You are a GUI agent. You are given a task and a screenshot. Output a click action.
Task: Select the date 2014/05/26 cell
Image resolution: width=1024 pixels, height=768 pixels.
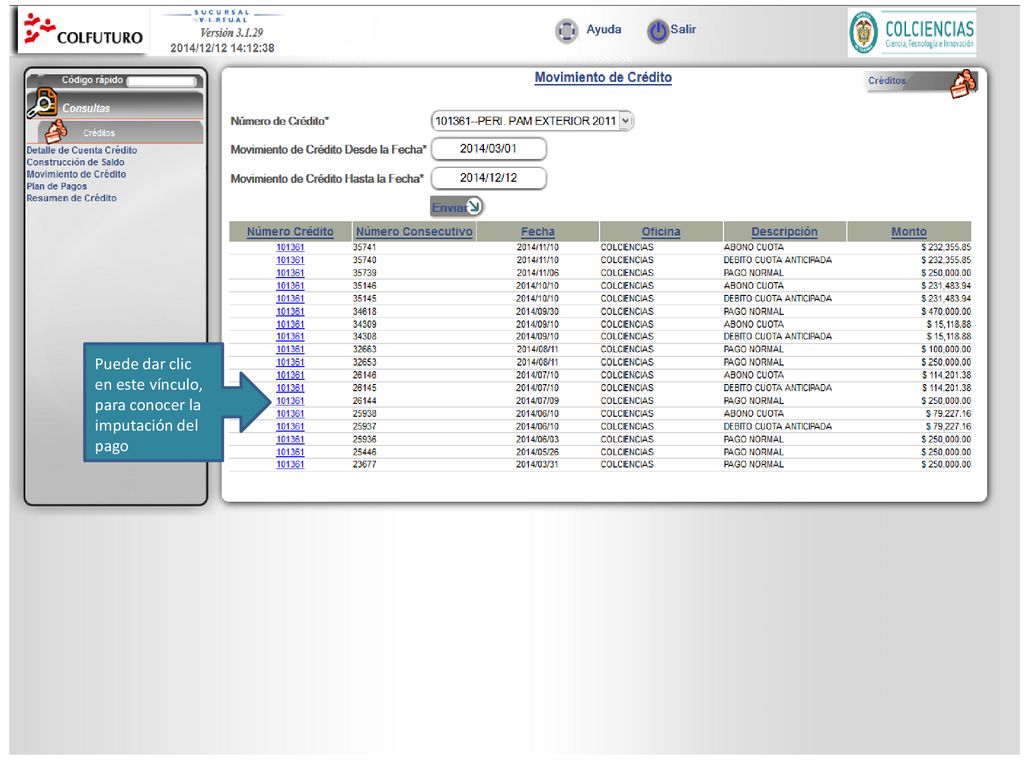click(x=537, y=452)
